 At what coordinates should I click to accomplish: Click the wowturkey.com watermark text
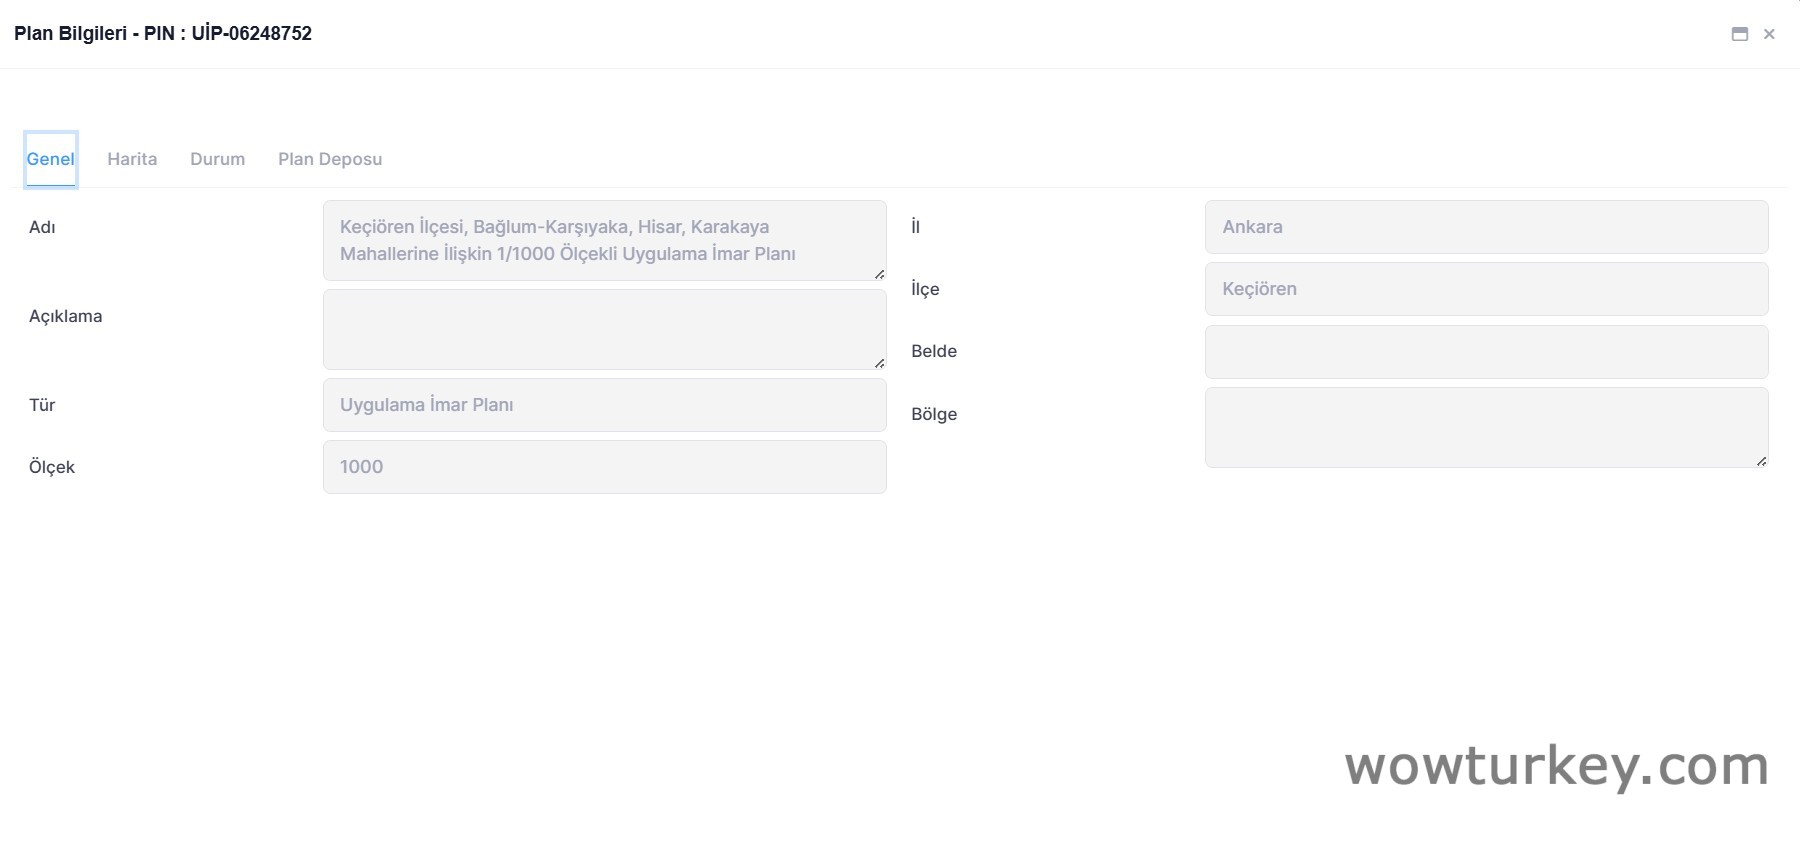[x=1557, y=766]
